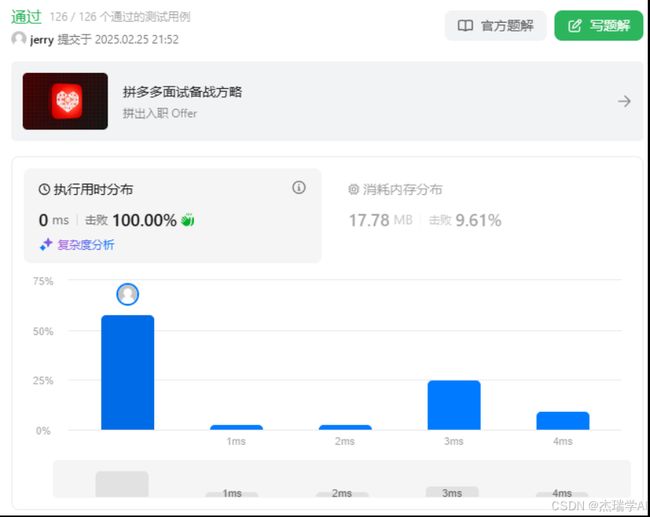Click the 拼出入职 Offer subtitle

160,113
